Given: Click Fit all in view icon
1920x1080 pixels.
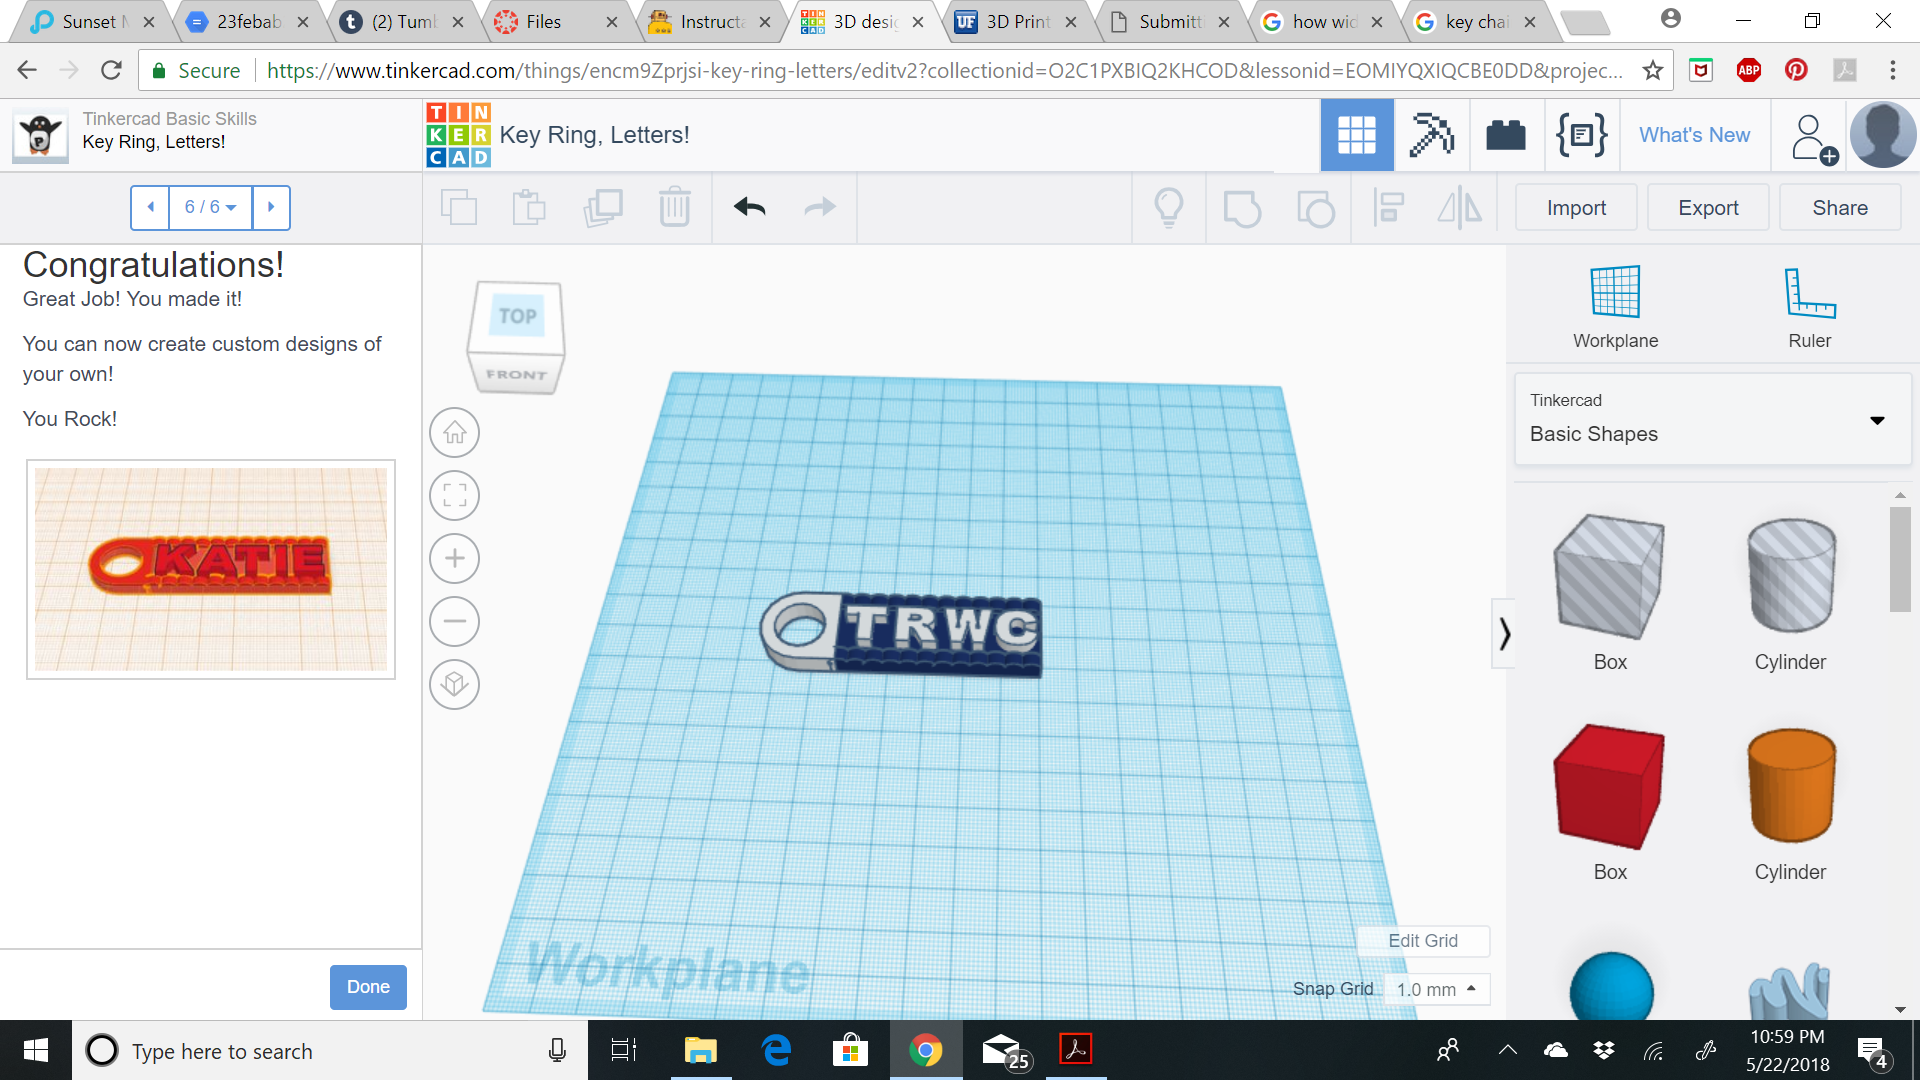Looking at the screenshot, I should 455,496.
